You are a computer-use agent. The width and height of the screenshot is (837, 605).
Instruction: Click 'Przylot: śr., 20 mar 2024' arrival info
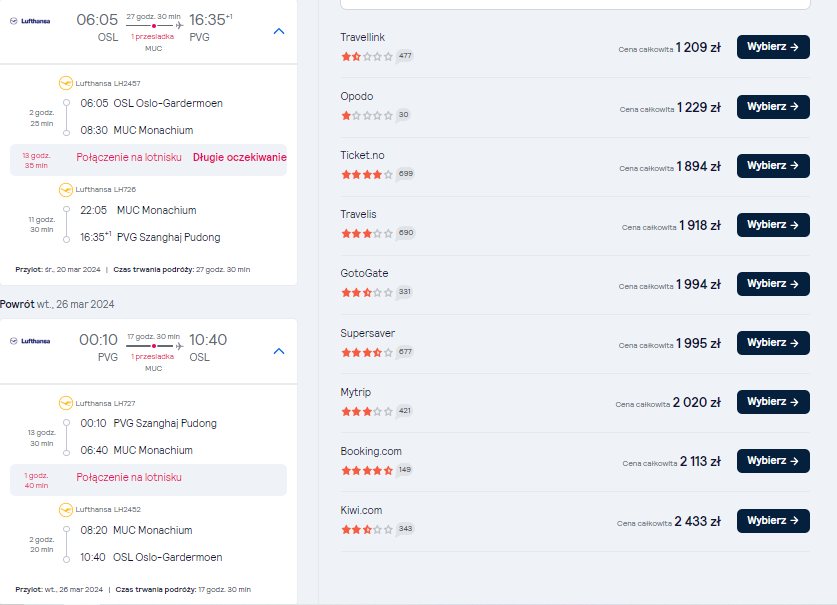pos(58,270)
